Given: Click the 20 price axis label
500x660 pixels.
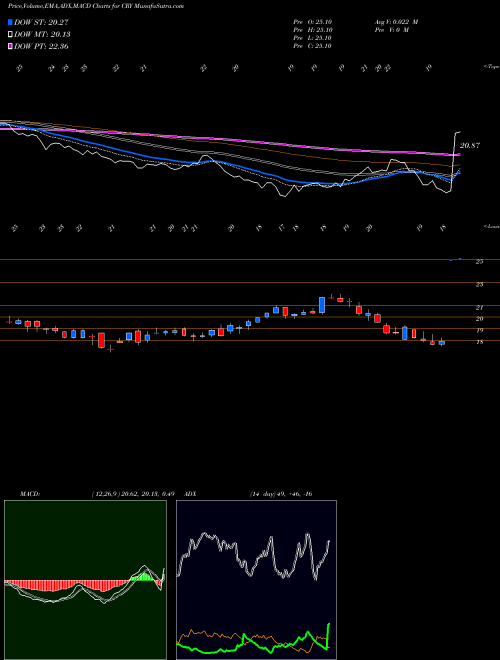Looking at the screenshot, I should point(479,319).
